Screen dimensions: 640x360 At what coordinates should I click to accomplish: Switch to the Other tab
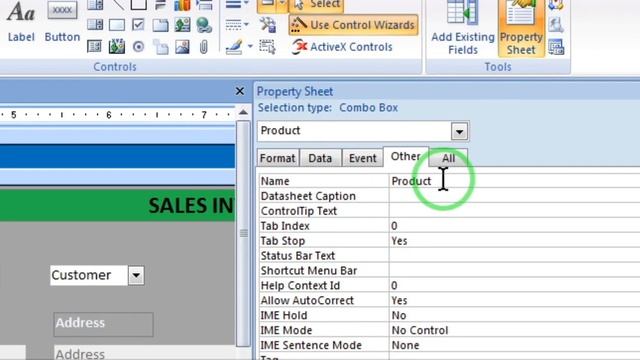(x=406, y=156)
